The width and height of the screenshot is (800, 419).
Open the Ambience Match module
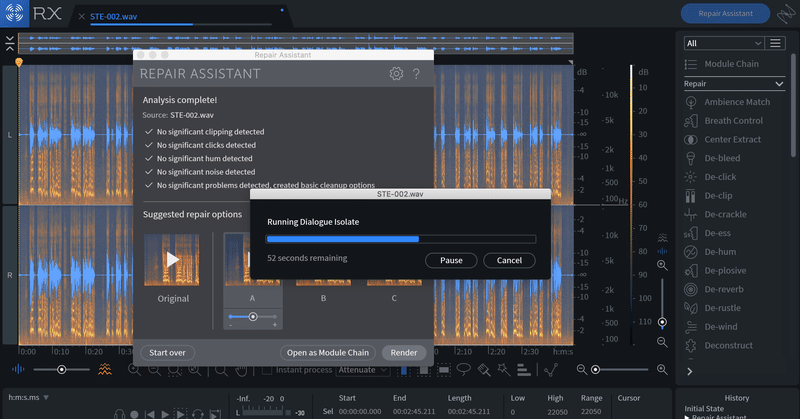coord(727,102)
